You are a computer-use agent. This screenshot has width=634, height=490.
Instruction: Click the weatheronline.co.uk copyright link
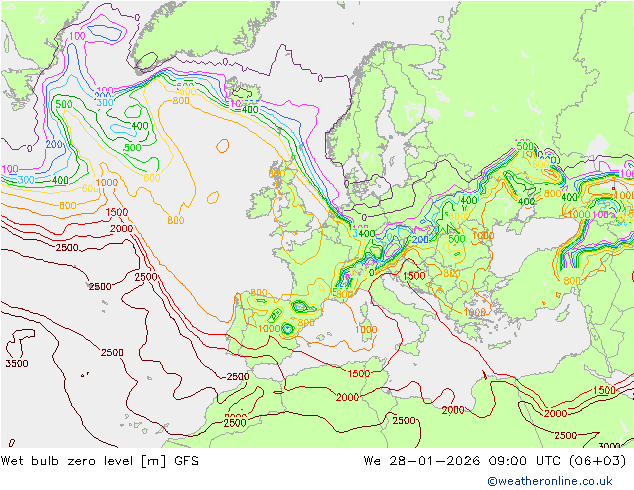coord(549,481)
